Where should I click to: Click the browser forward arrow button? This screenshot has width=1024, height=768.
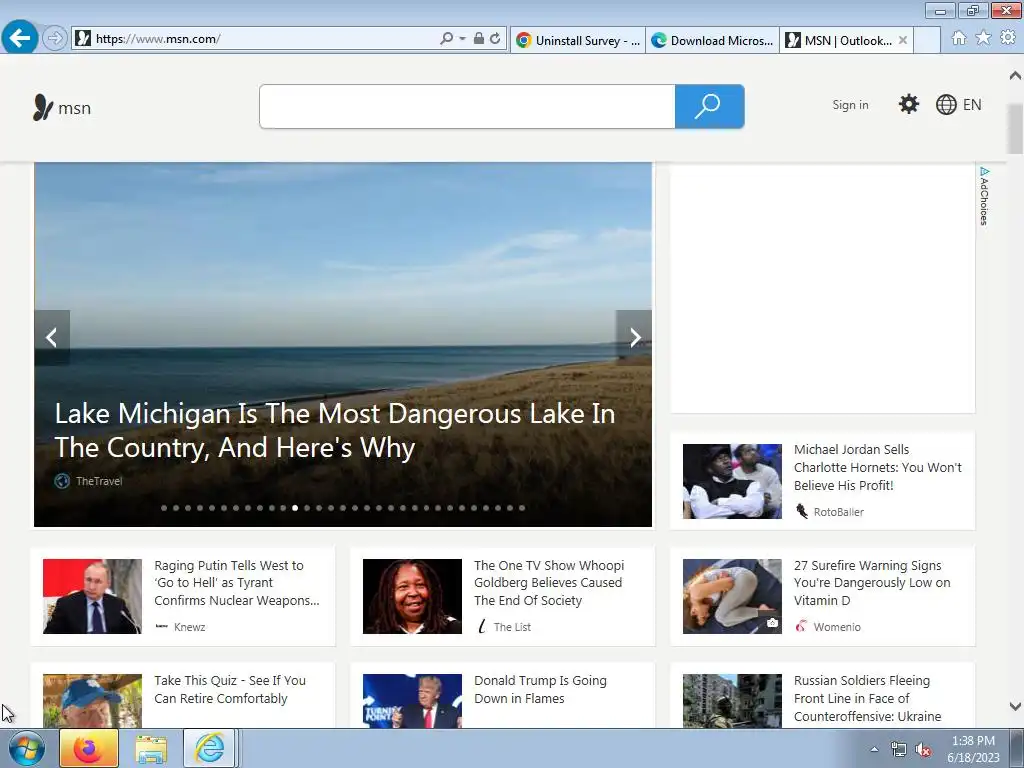[54, 39]
